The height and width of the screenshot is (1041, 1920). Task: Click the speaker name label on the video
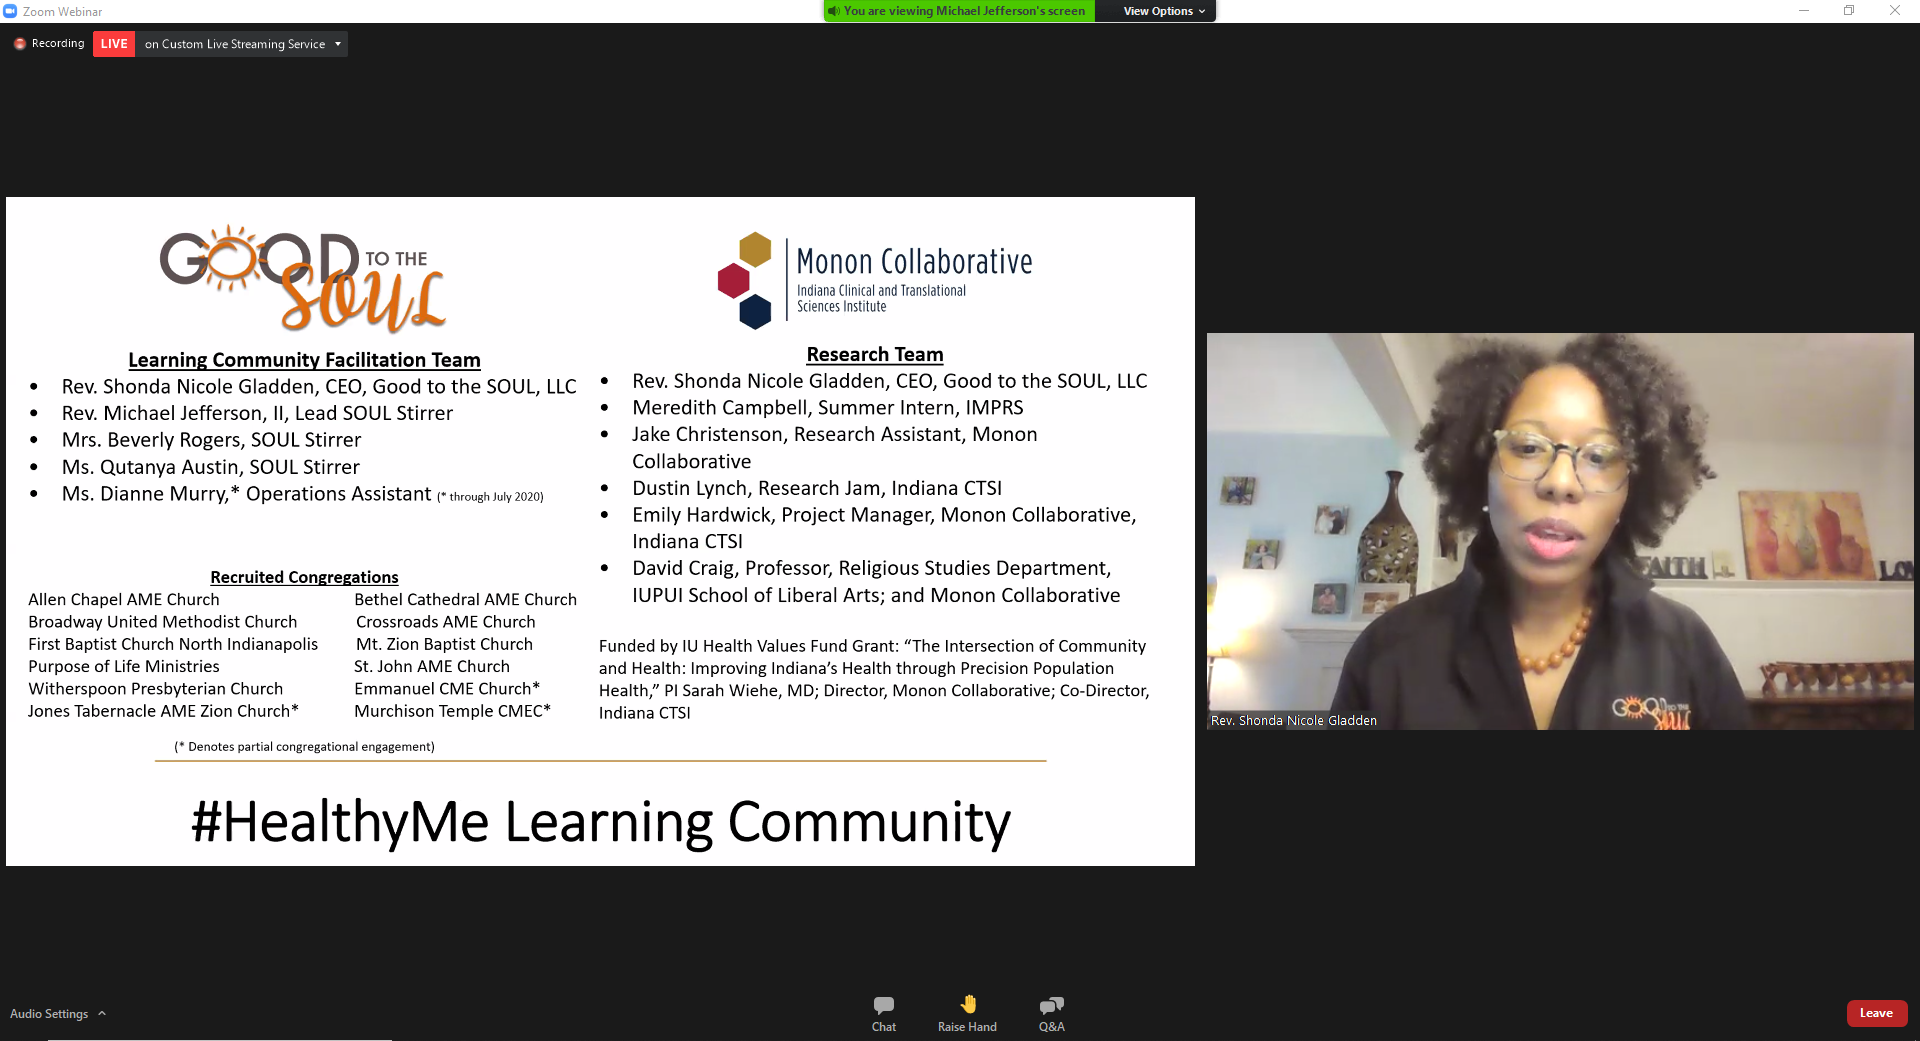(1293, 720)
